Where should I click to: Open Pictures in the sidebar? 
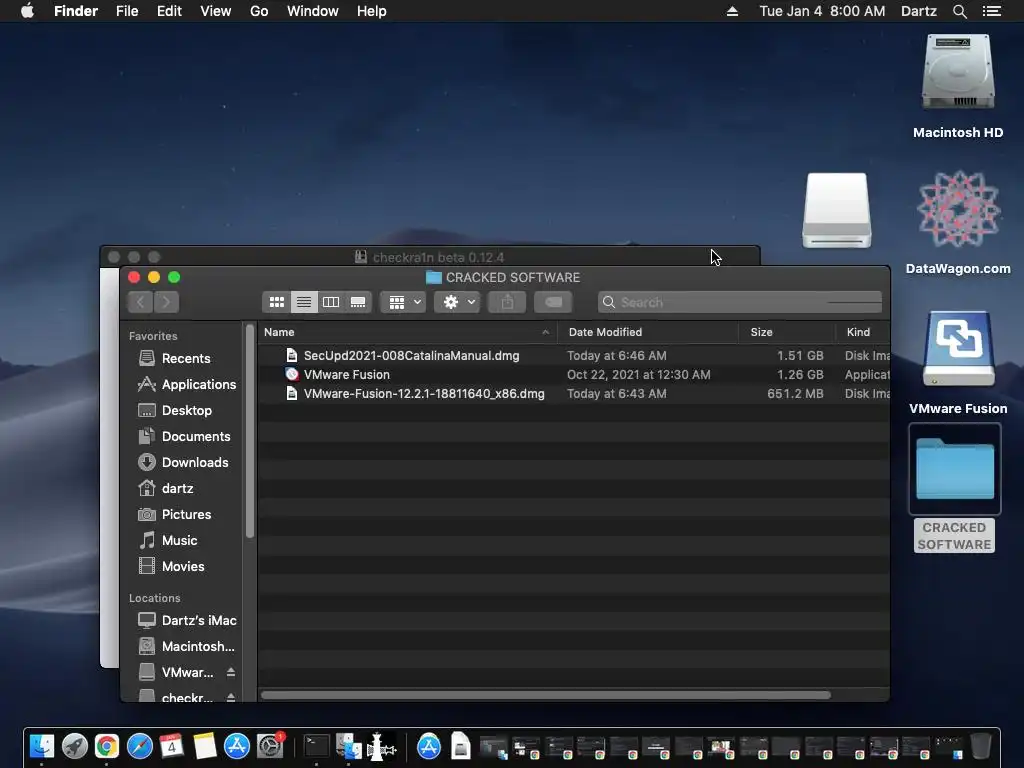pos(186,515)
